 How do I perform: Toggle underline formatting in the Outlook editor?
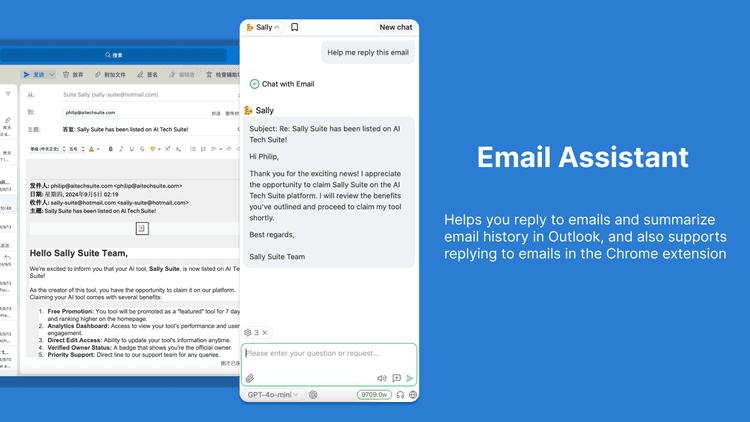click(134, 149)
